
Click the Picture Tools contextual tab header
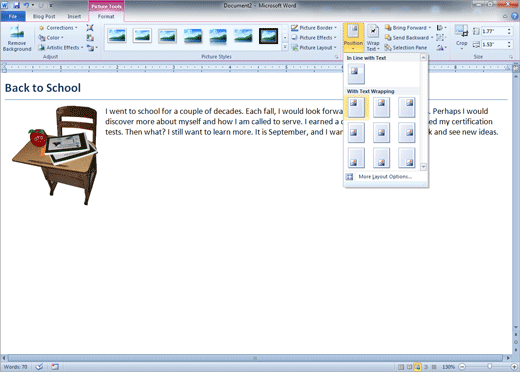(x=106, y=6)
